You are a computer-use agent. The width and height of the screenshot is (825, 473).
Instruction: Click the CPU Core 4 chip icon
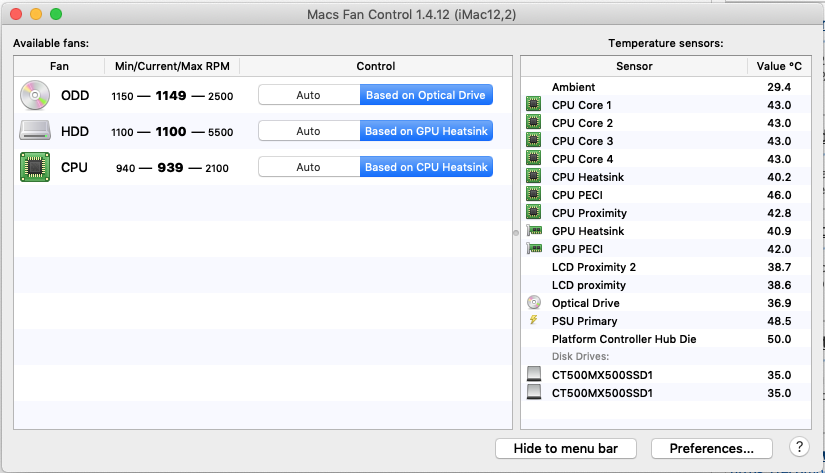click(534, 158)
